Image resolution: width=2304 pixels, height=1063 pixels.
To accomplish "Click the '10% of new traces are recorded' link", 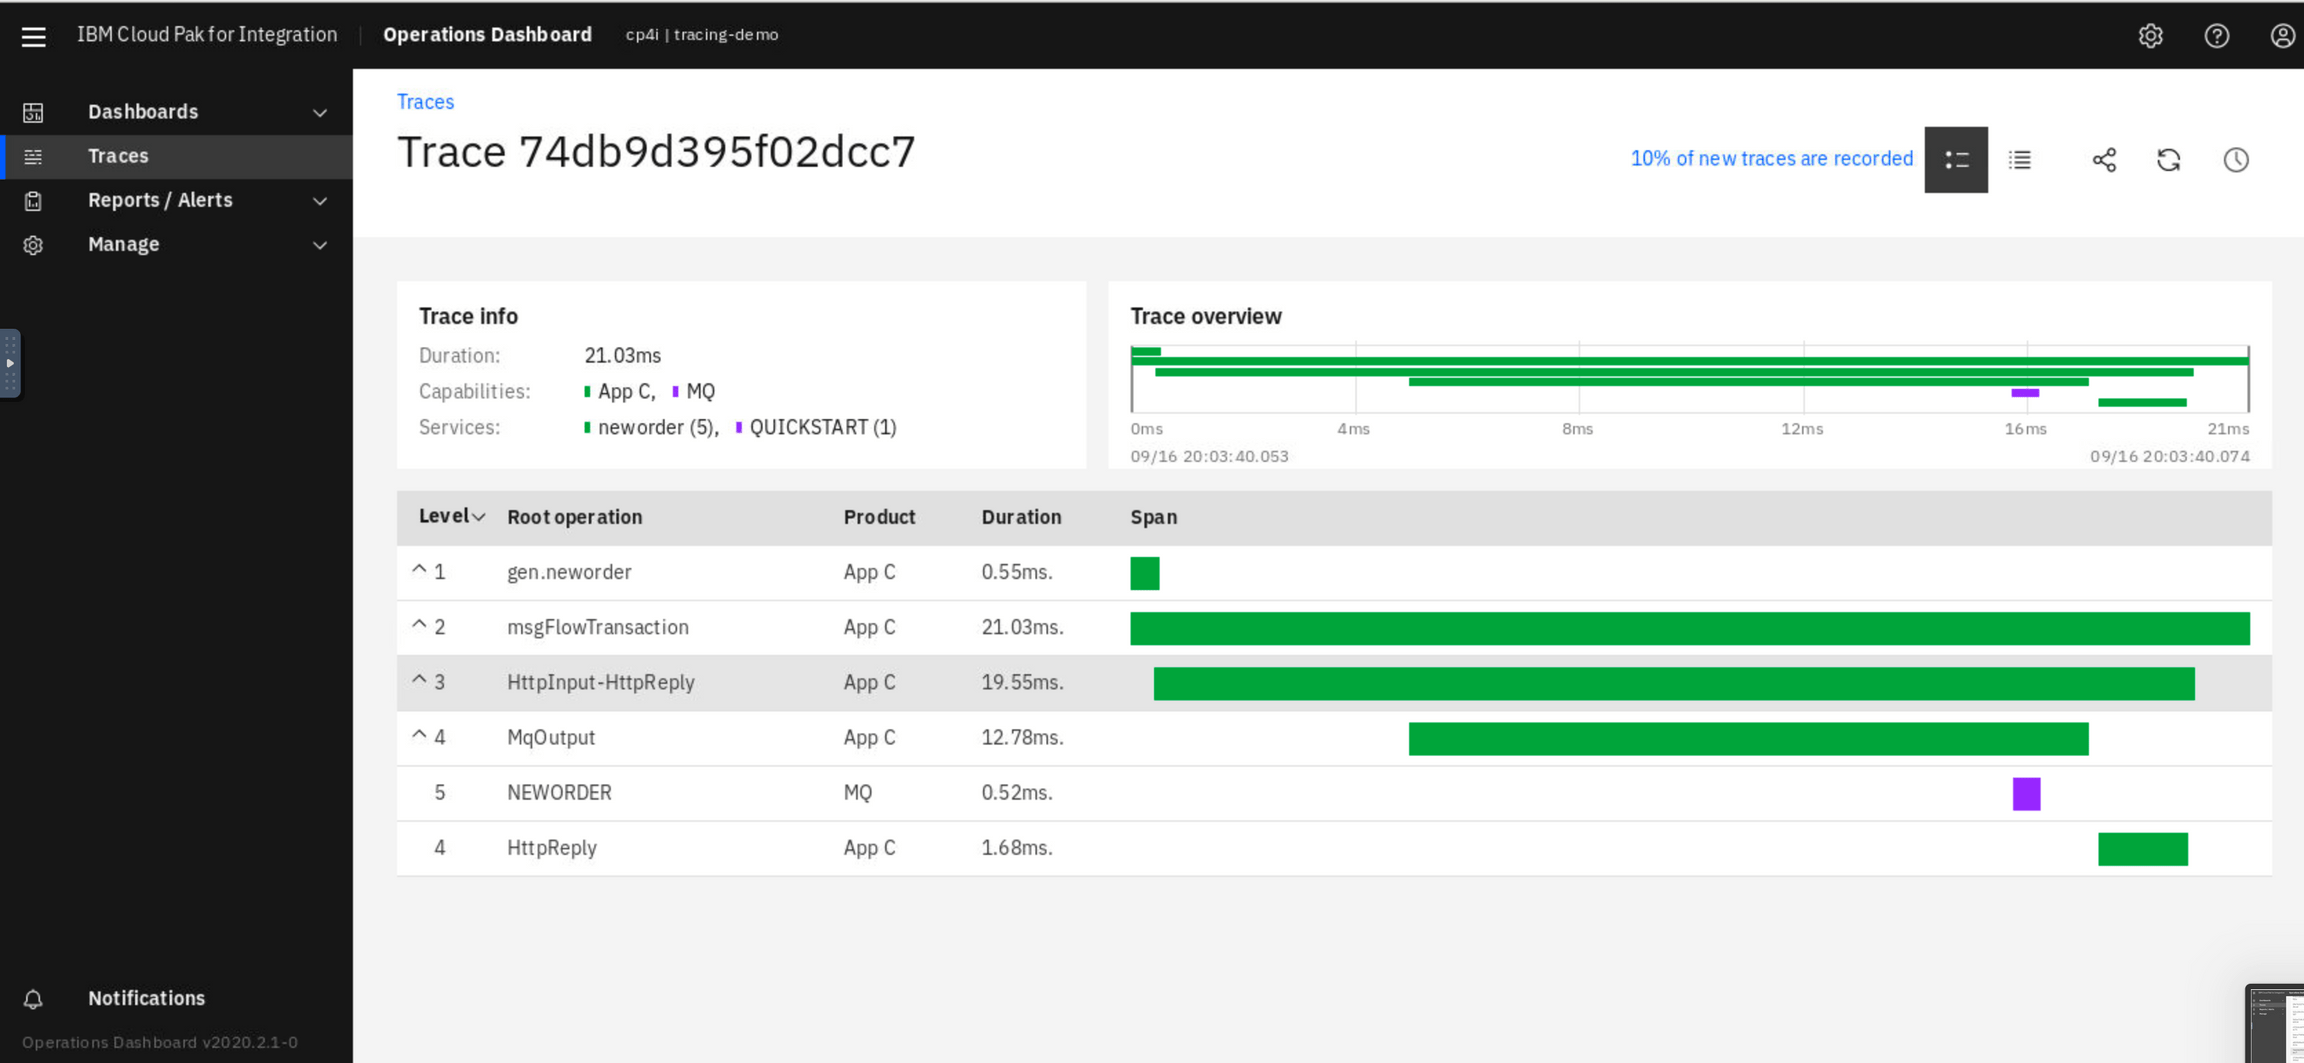I will 1771,158.
